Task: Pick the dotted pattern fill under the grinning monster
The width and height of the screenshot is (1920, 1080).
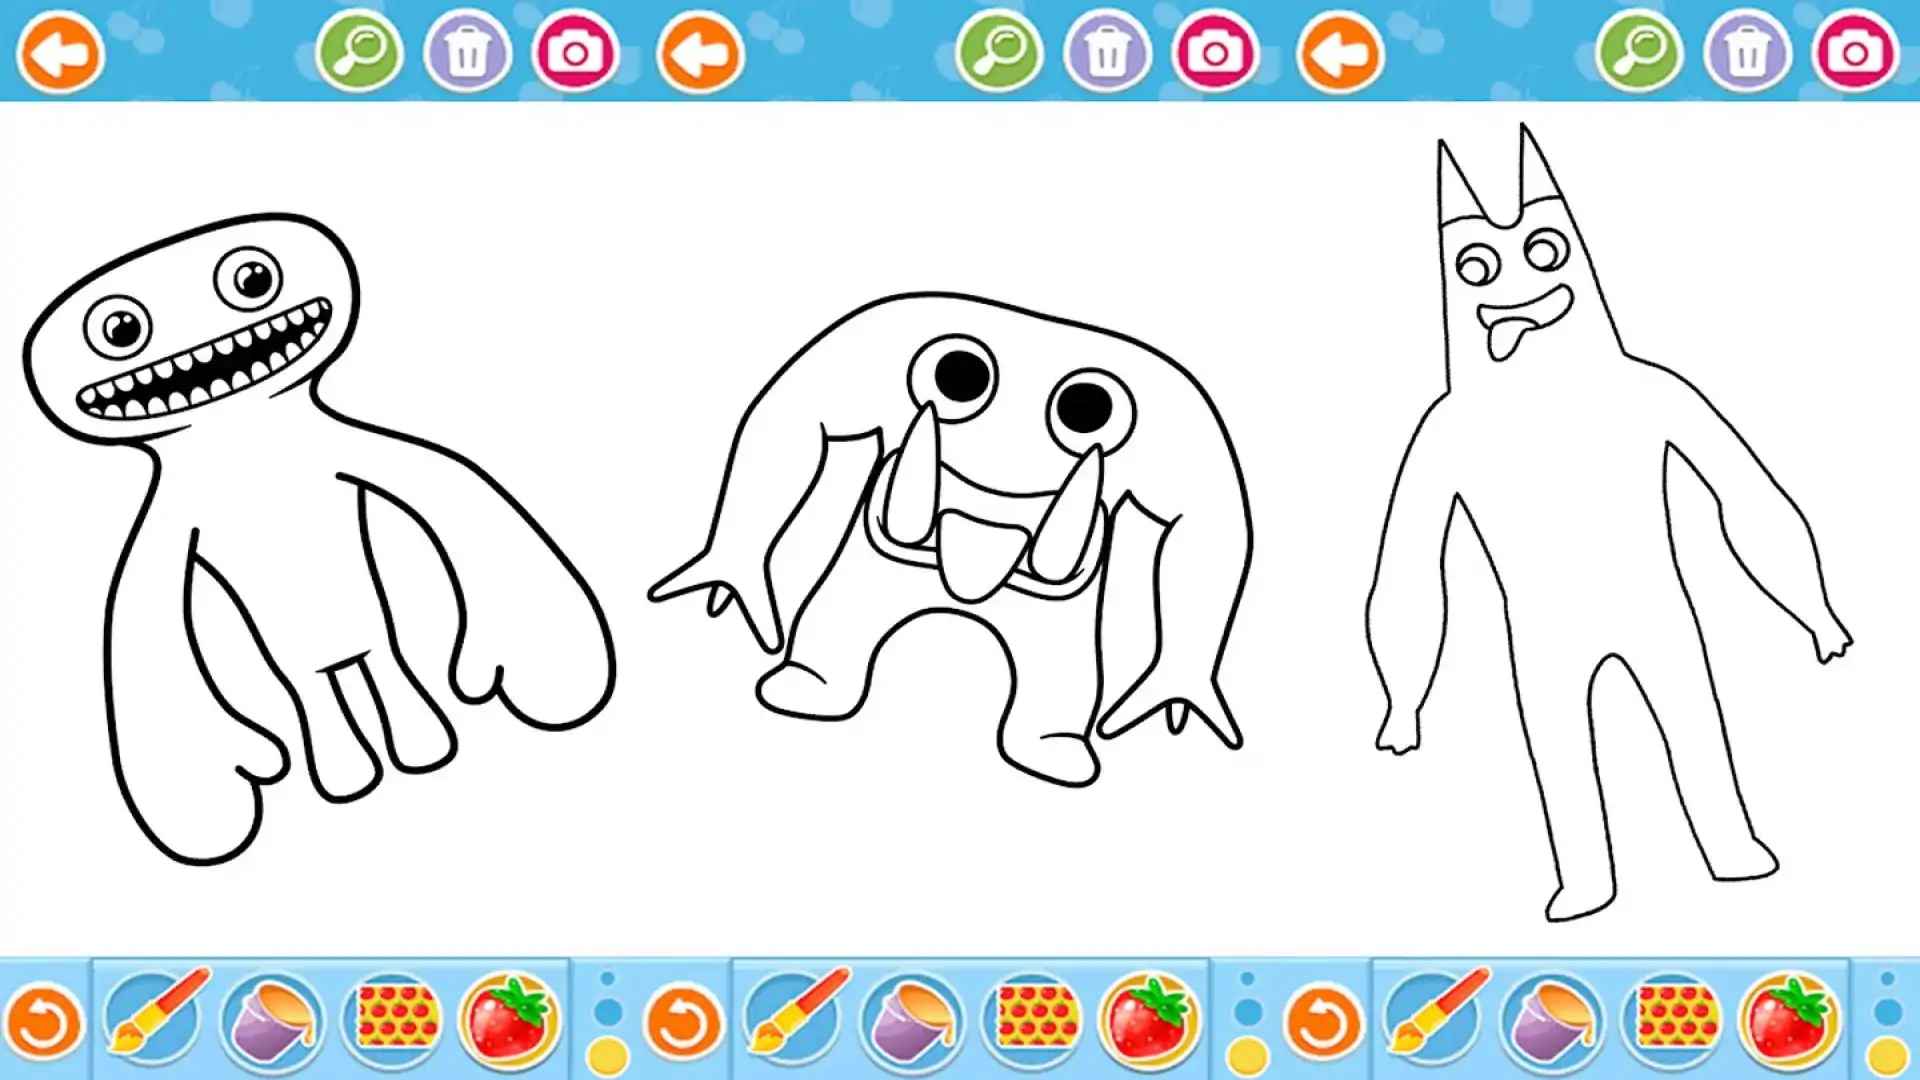Action: (395, 1020)
